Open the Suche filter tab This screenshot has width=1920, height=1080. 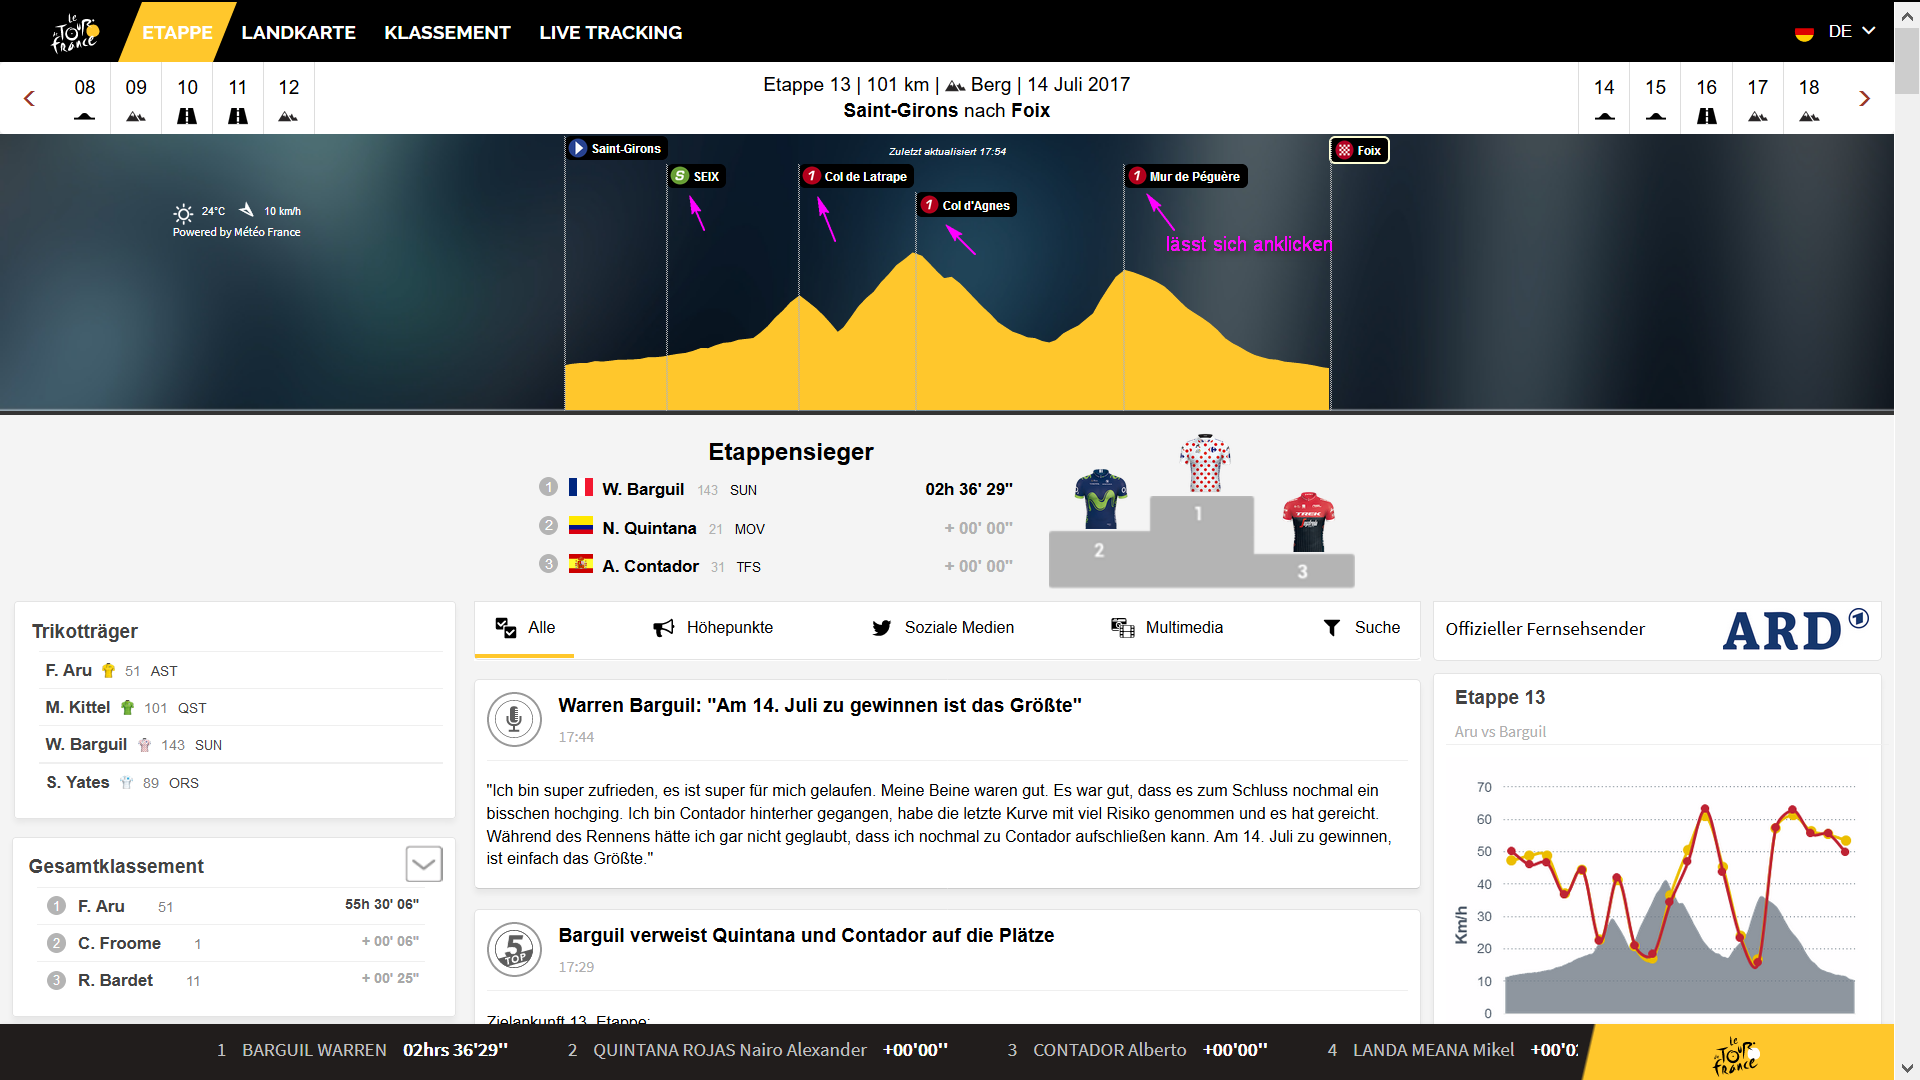[1362, 628]
